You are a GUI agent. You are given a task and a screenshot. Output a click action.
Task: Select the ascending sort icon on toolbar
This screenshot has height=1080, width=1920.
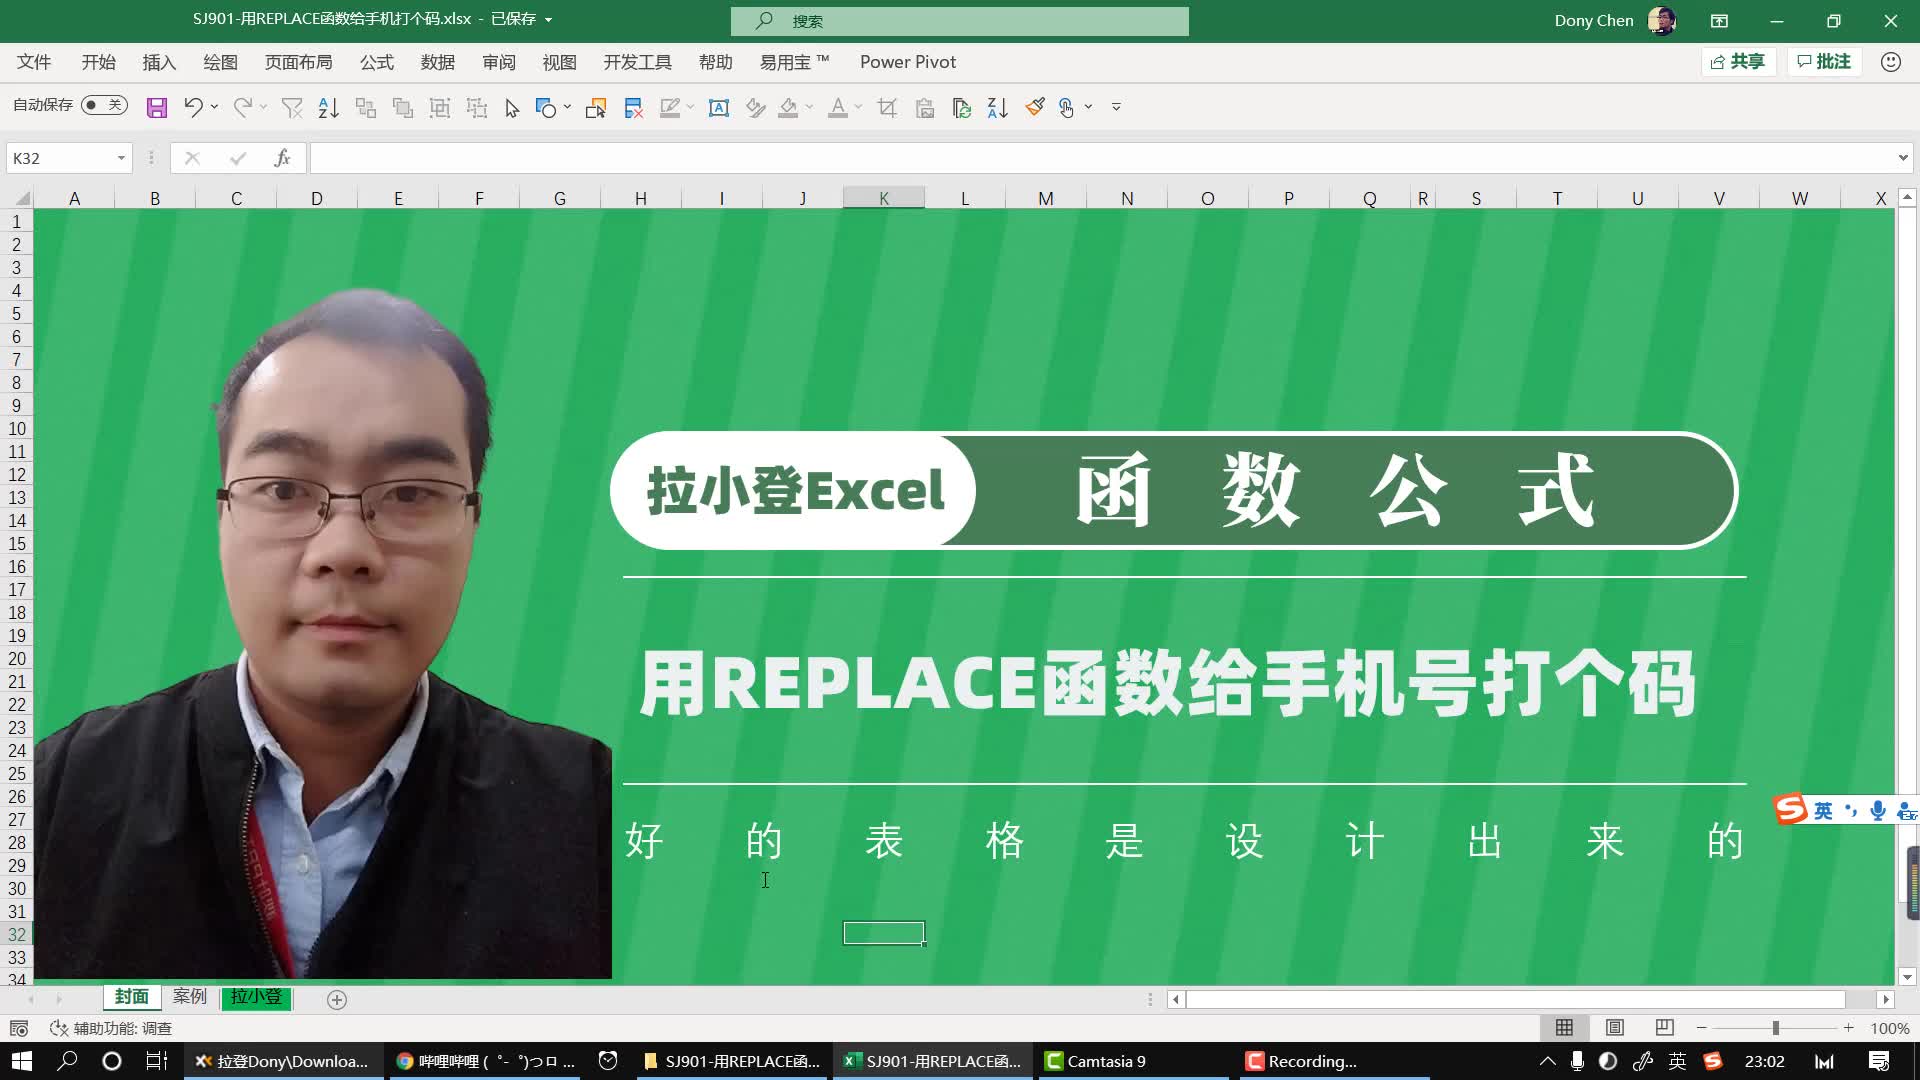pos(328,107)
